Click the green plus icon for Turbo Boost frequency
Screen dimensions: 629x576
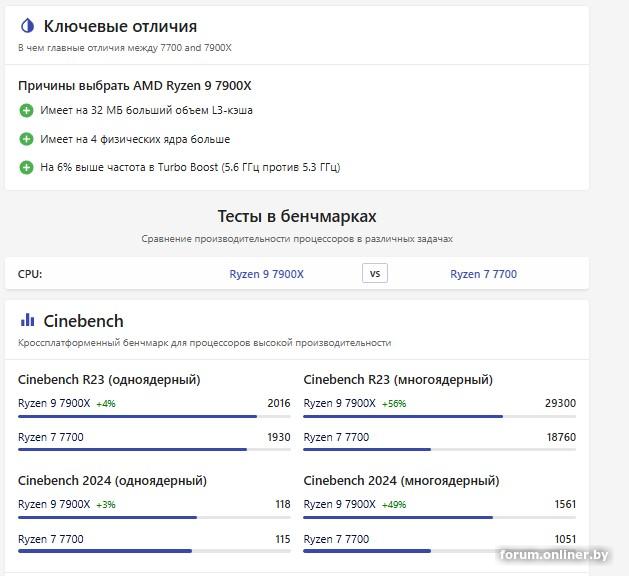coord(27,167)
